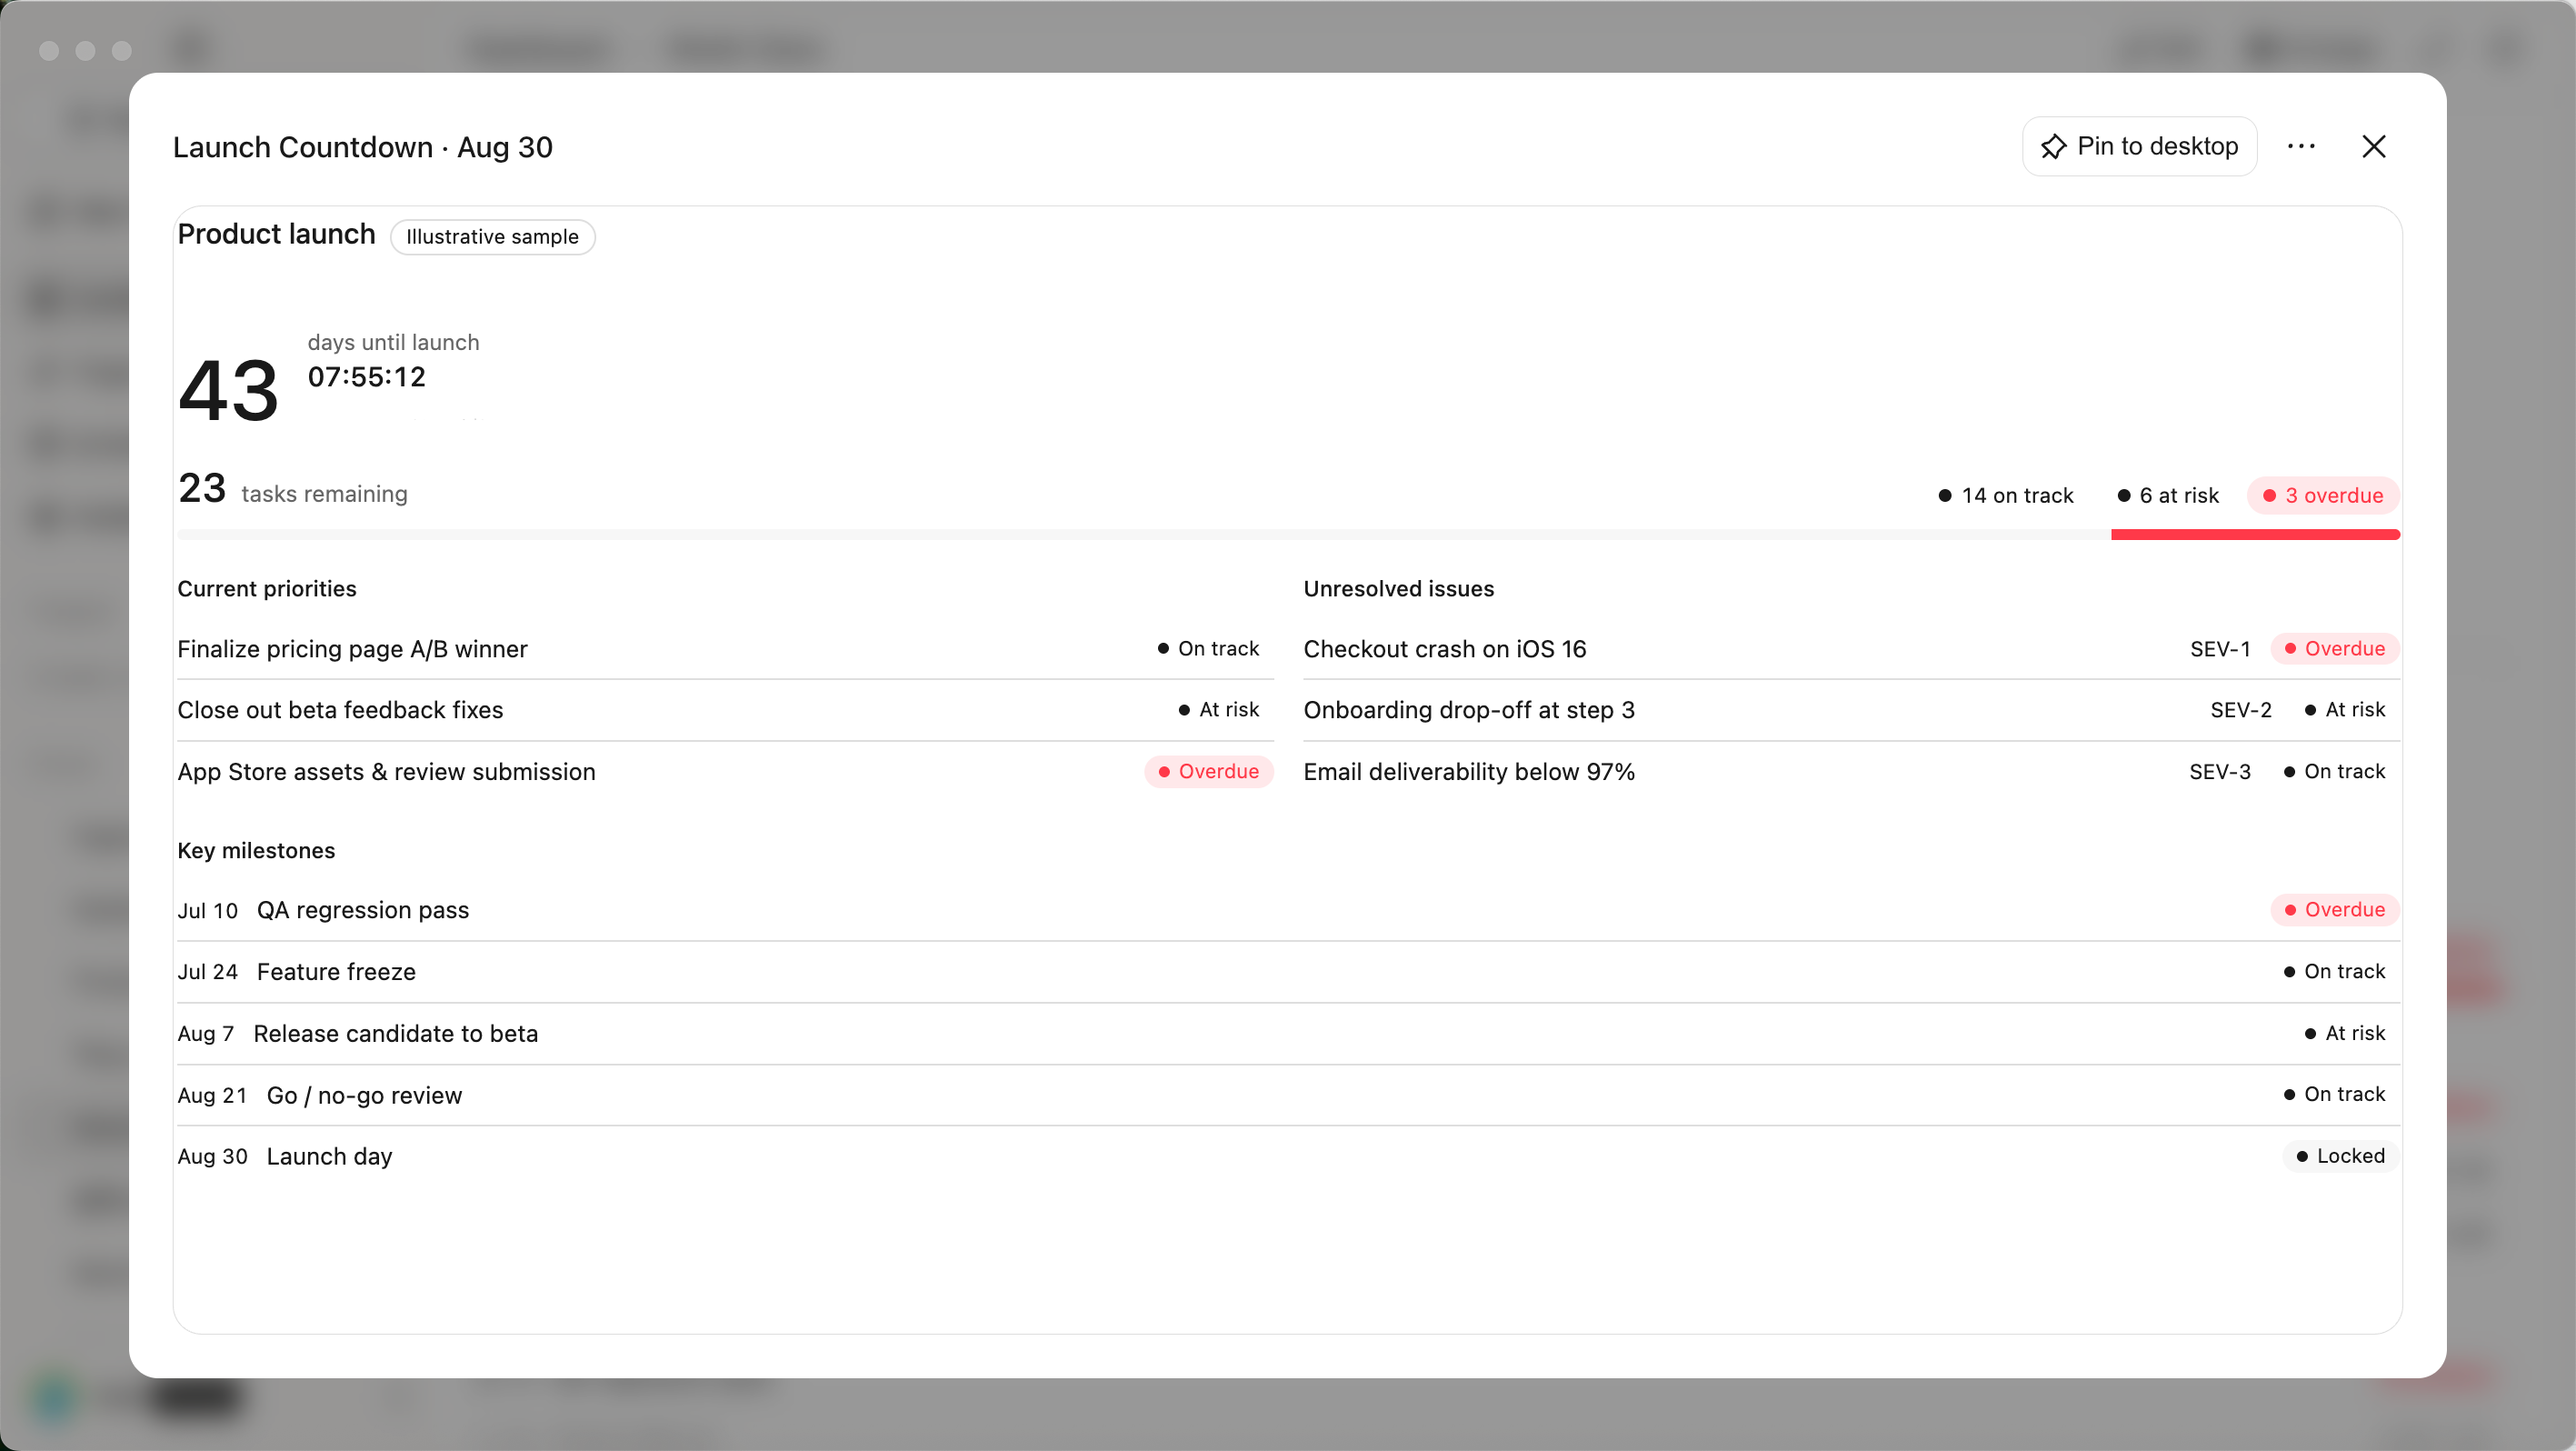
Task: Click the SEV-2 severity label
Action: (x=2241, y=710)
